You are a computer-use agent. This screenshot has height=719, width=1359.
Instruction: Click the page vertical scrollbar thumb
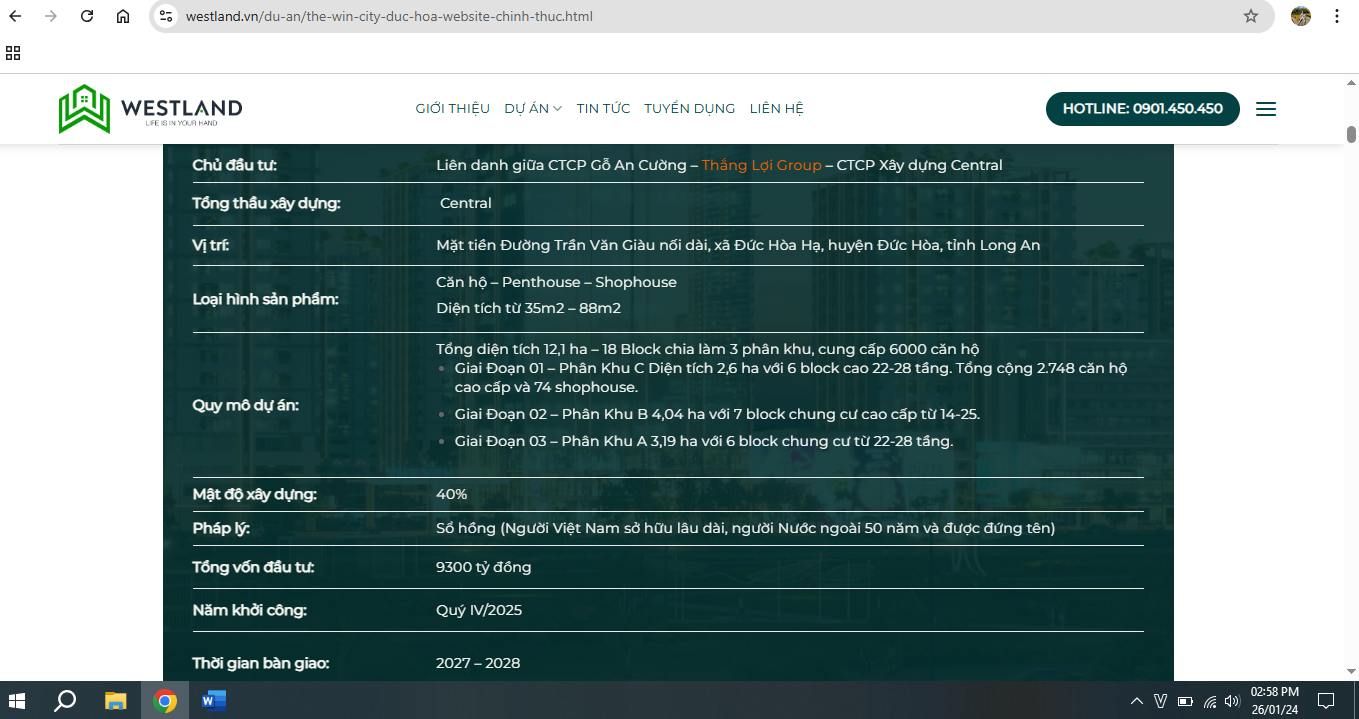[x=1351, y=134]
